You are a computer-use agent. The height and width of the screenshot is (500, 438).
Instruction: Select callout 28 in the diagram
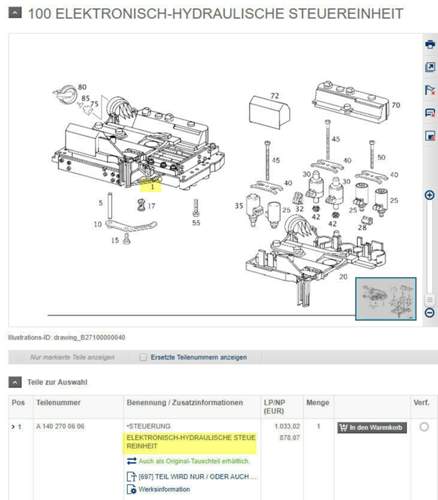click(x=362, y=227)
